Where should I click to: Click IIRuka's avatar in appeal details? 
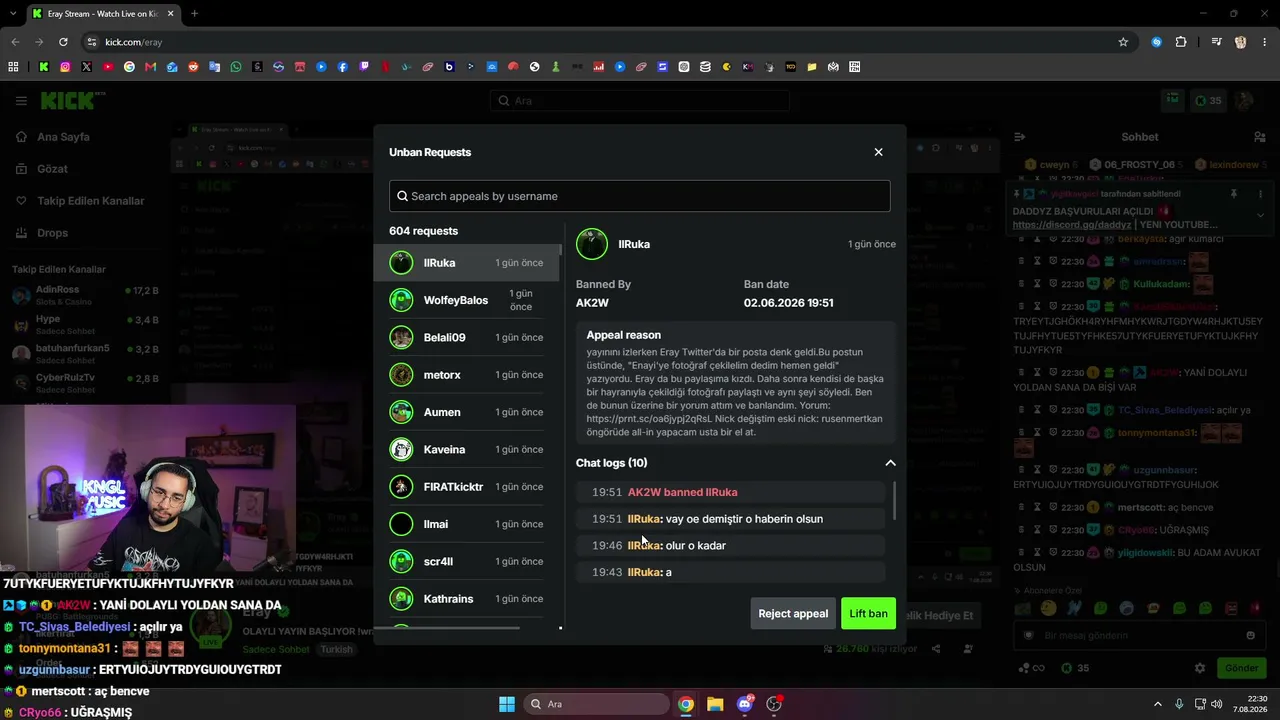click(x=592, y=244)
